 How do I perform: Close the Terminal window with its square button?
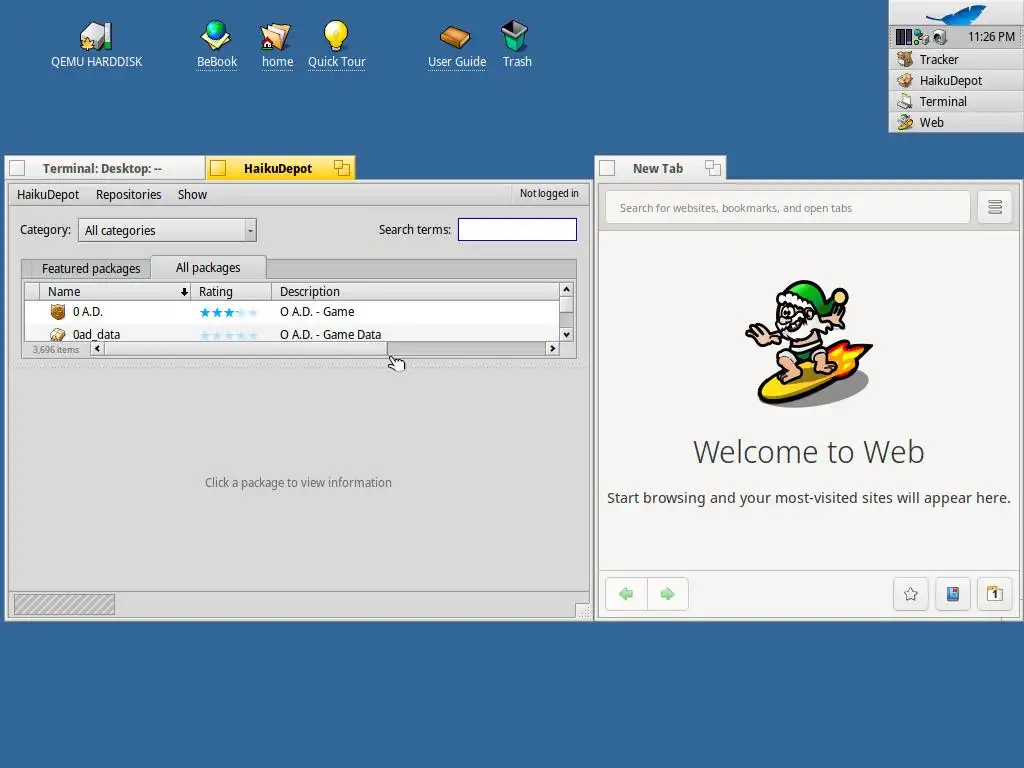[18, 168]
